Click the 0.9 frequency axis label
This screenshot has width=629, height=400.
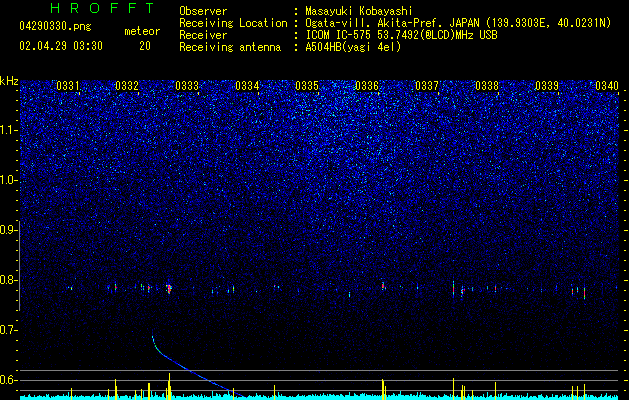(x=8, y=230)
